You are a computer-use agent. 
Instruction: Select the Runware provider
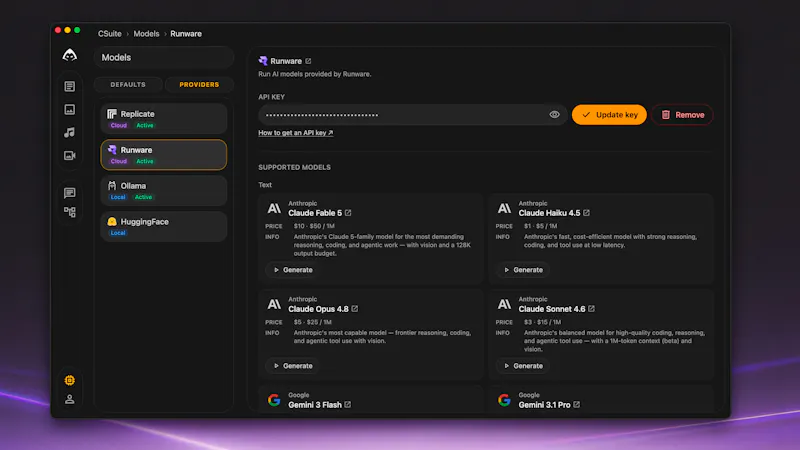(164, 155)
